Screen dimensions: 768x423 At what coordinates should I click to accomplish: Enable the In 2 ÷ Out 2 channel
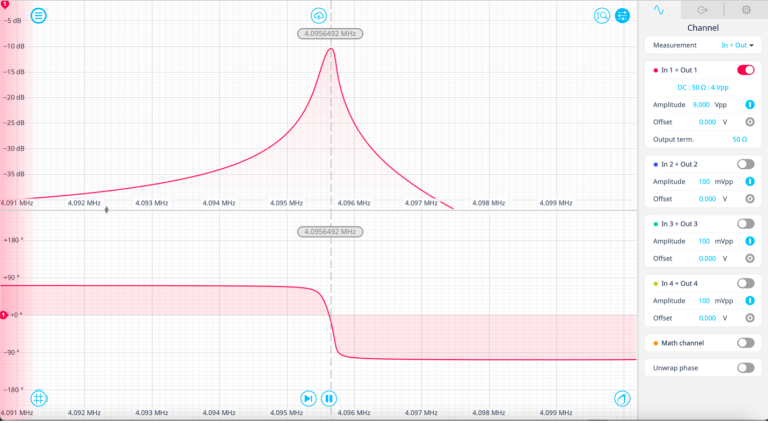coord(745,164)
